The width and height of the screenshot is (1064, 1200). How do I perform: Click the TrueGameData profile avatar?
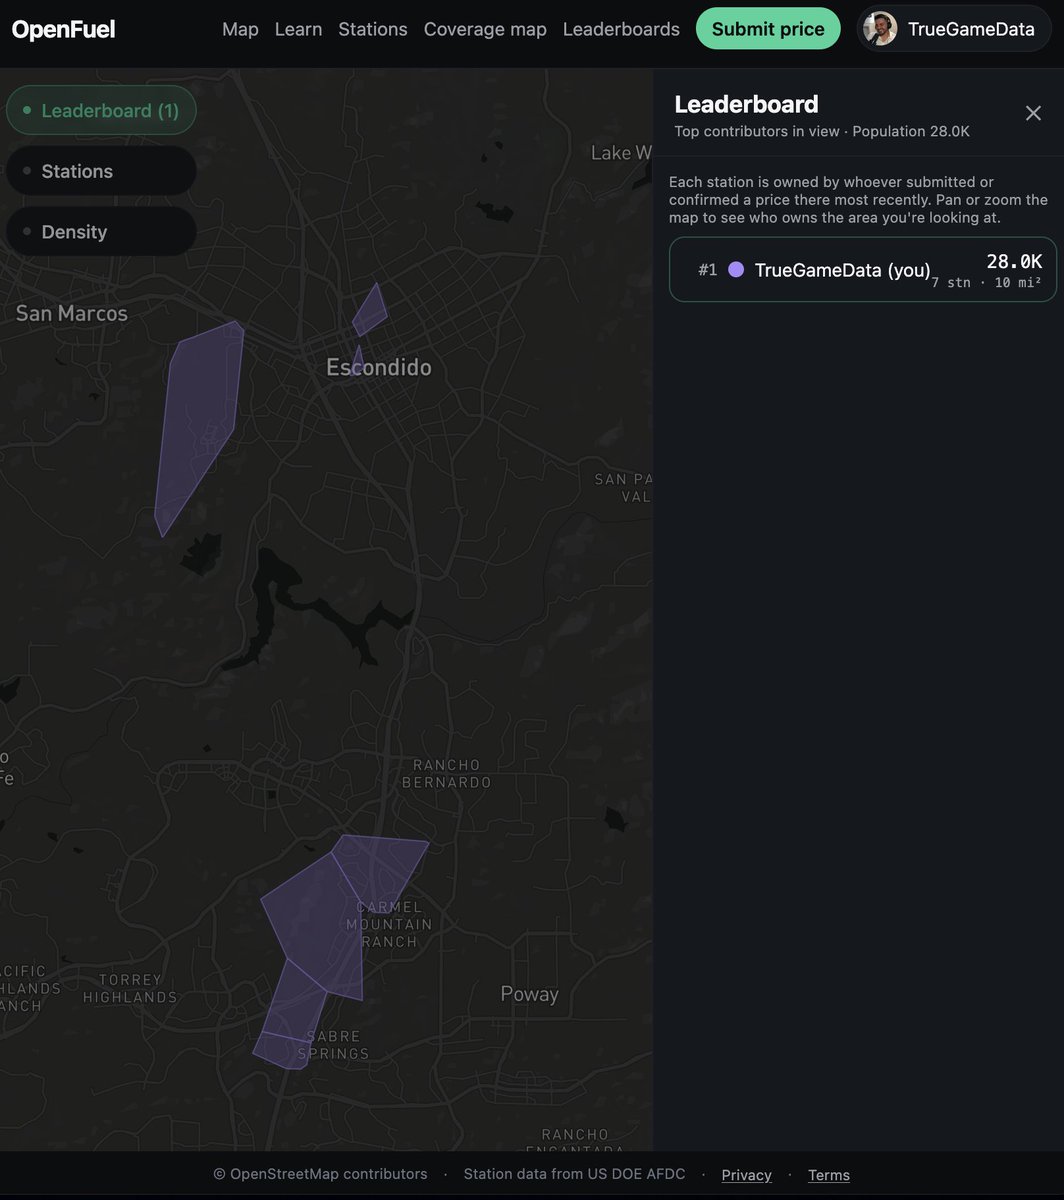[x=880, y=29]
